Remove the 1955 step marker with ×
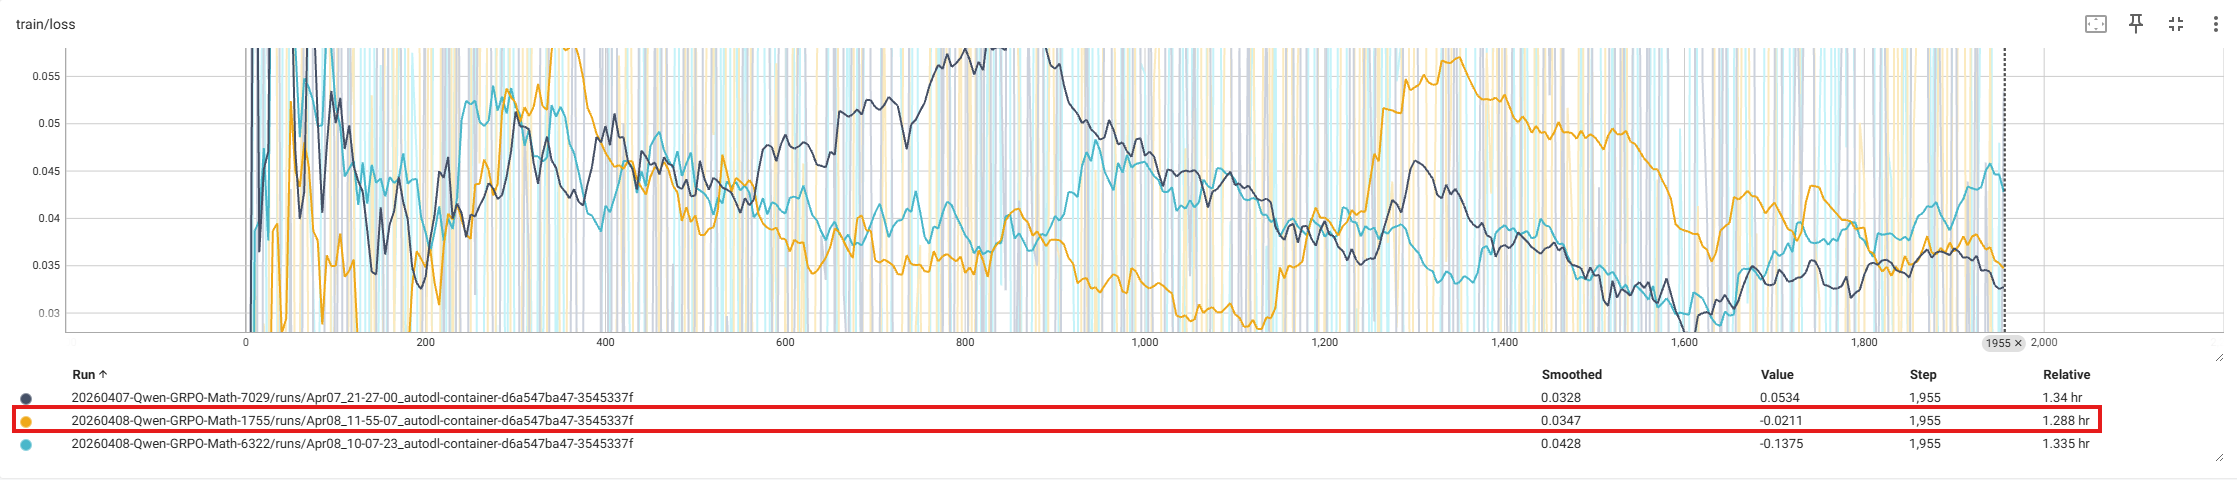Image resolution: width=2237 pixels, height=480 pixels. click(2017, 343)
